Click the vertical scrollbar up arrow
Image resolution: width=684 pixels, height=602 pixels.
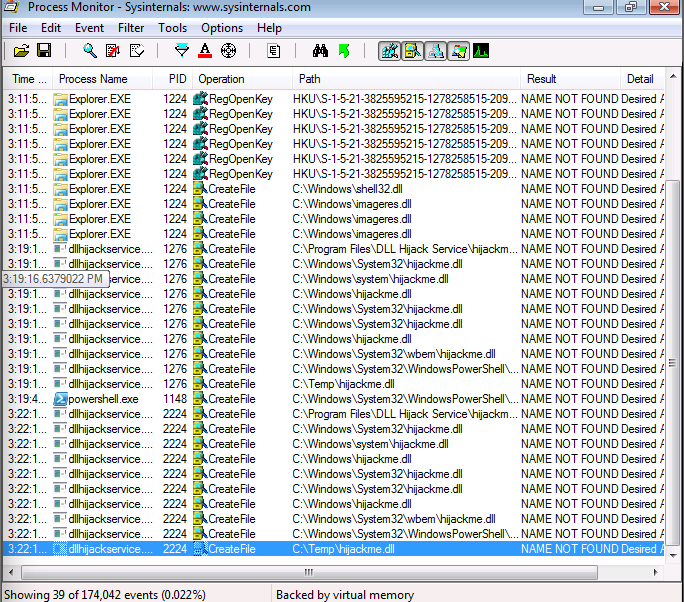coord(673,76)
